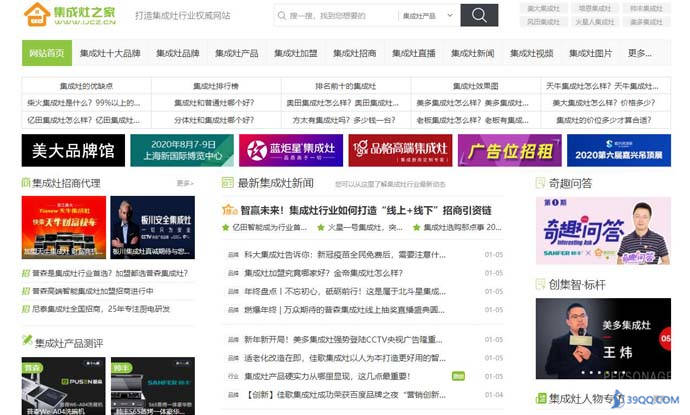Viewport: 690px width, 415px height.
Task: Open the 天牛 red promotional thumbnail
Action: pos(64,228)
